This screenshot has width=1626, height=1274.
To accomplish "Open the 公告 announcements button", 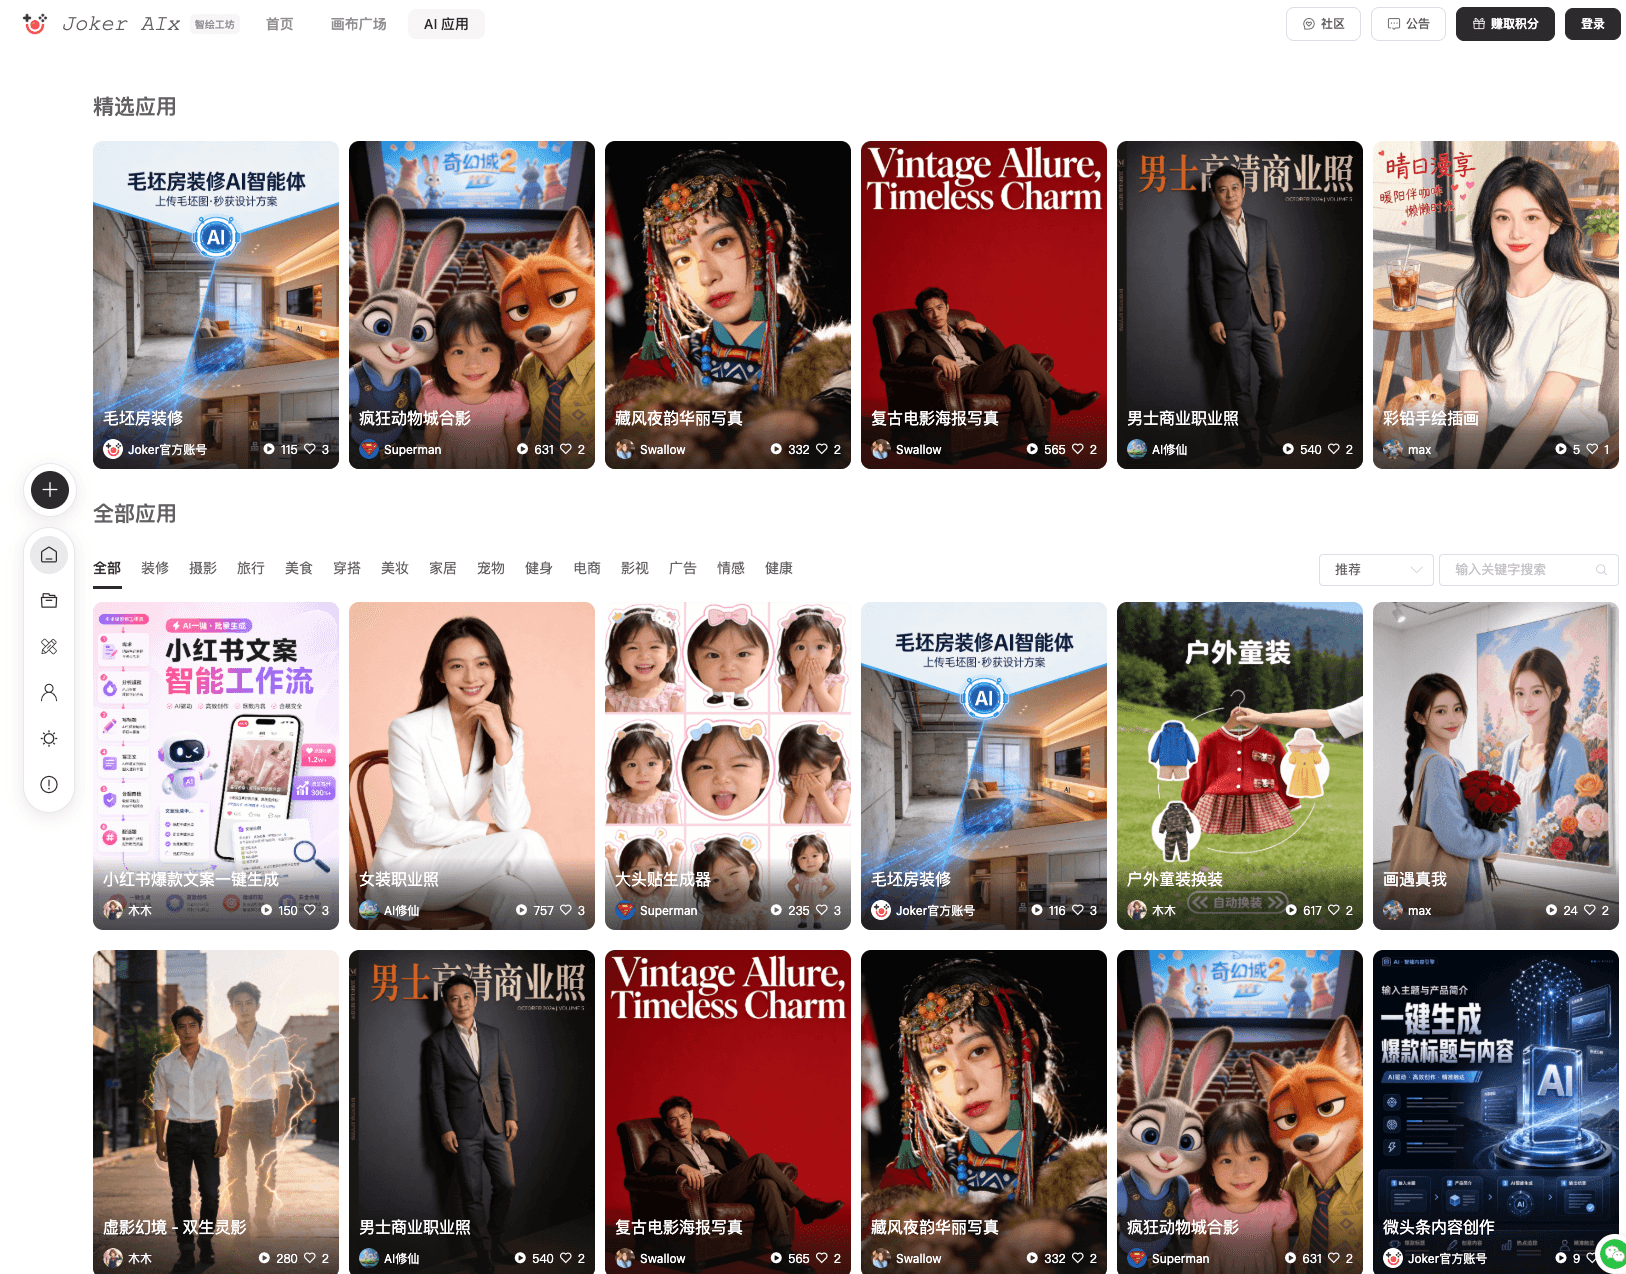I will [x=1408, y=24].
